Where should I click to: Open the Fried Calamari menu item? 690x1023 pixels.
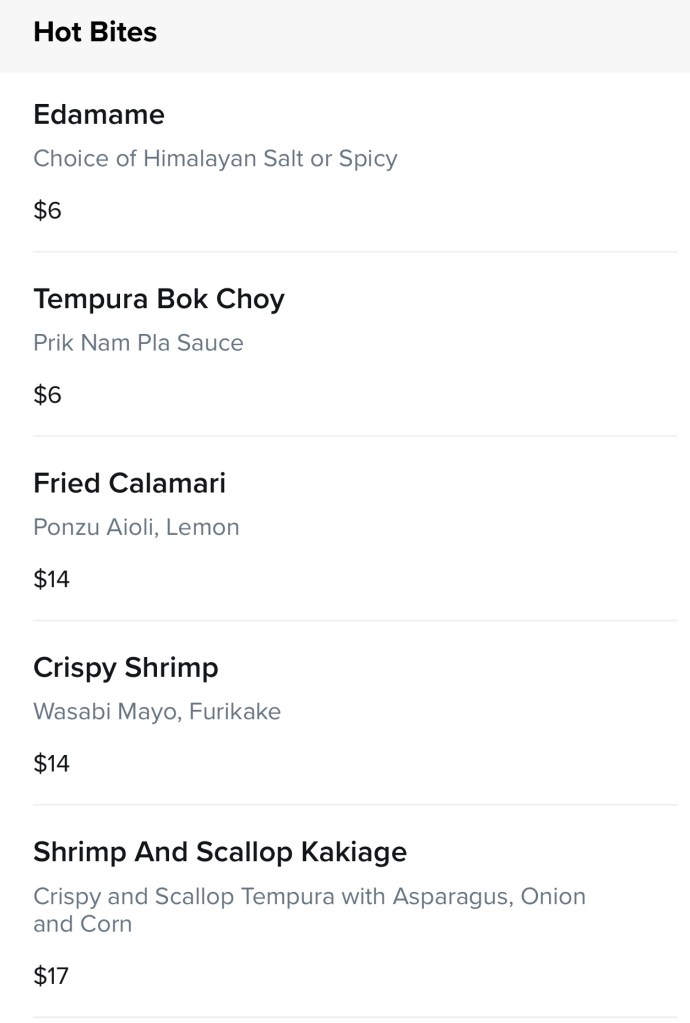point(130,483)
